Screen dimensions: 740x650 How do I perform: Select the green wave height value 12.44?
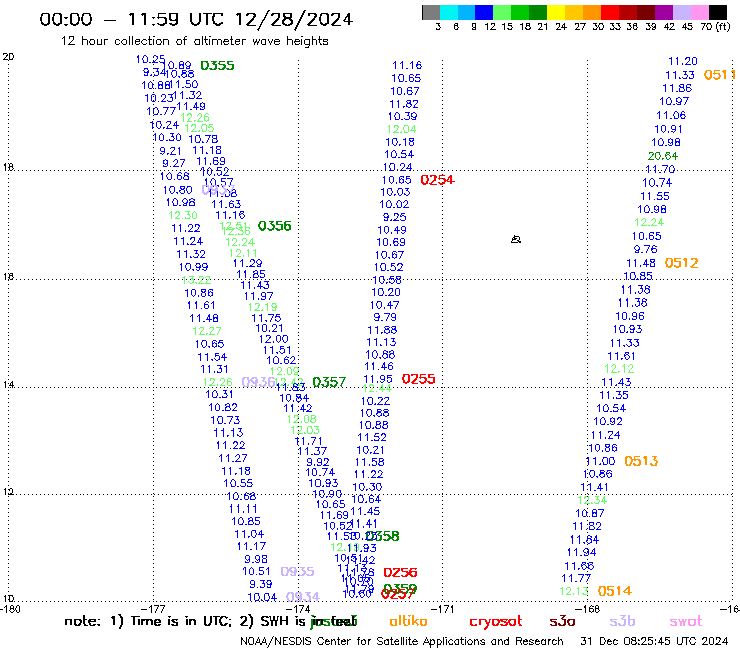click(x=377, y=388)
